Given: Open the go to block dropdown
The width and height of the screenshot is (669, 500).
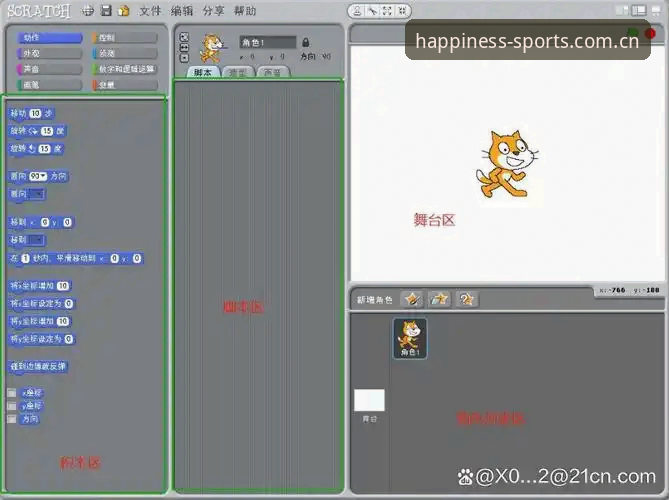Looking at the screenshot, I should point(38,240).
